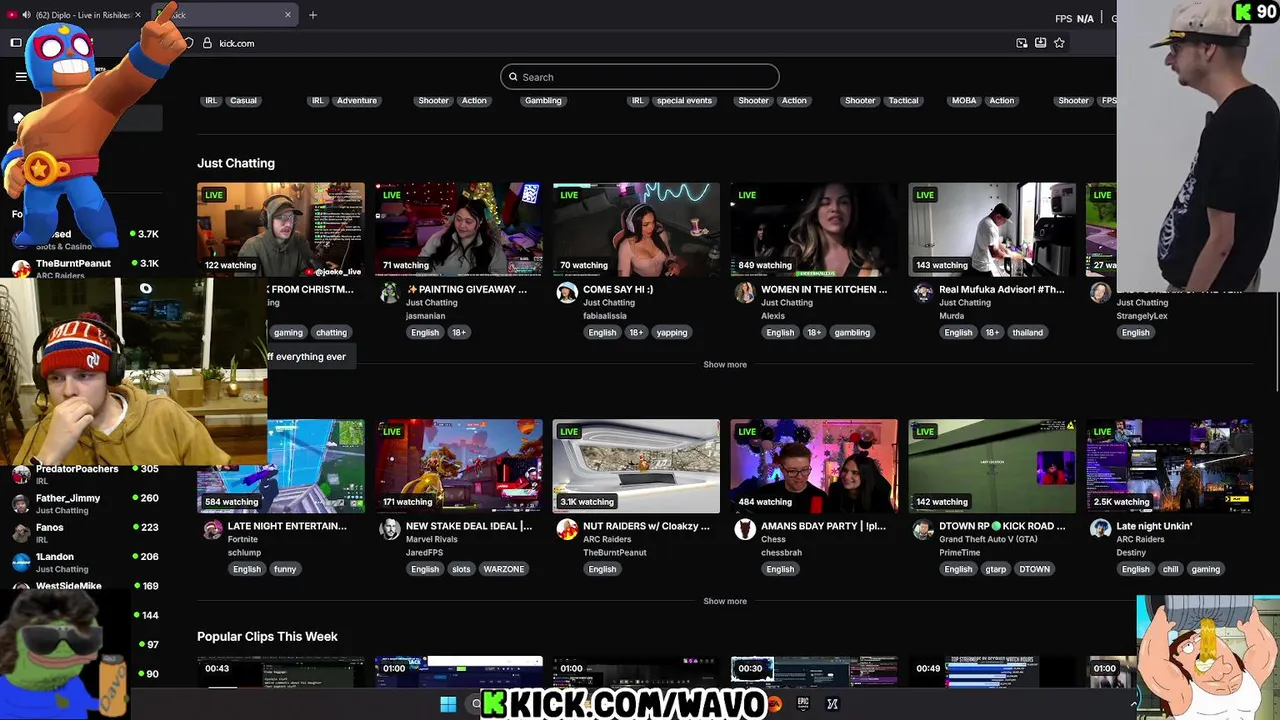Open 1Landon in the sidebar
The image size is (1280, 720).
click(x=85, y=562)
